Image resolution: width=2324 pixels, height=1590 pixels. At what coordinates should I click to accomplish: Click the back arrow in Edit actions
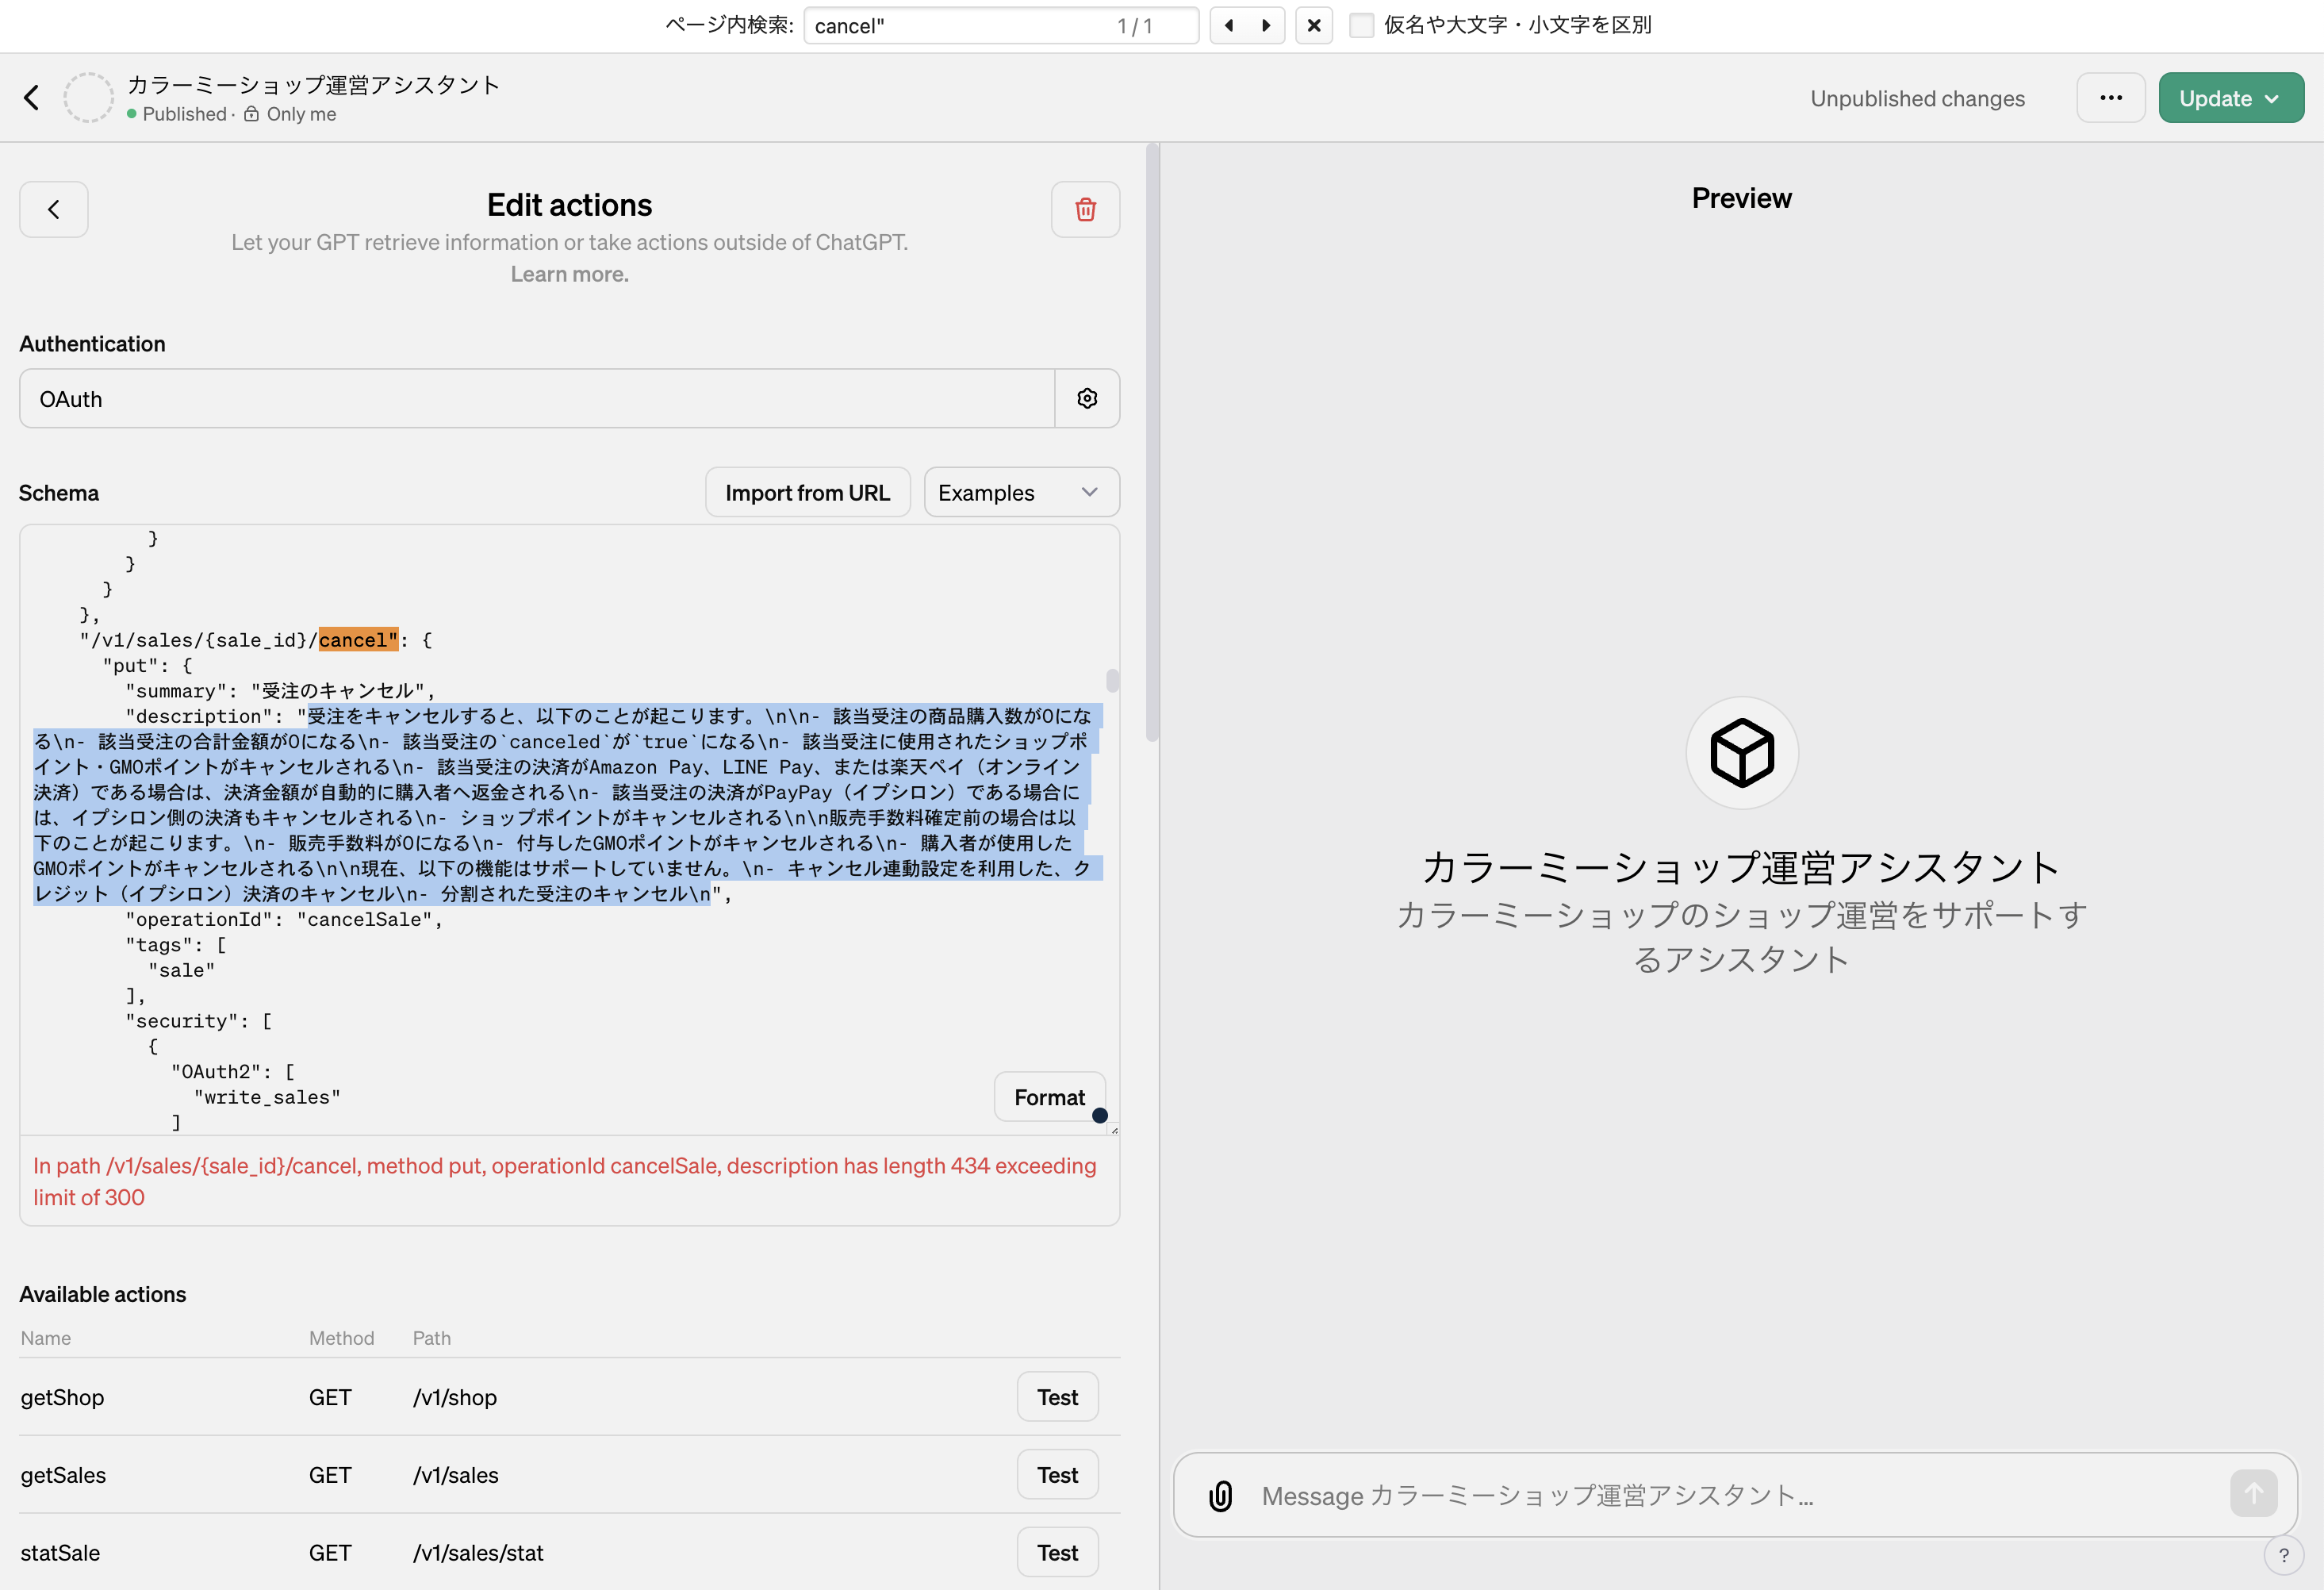pos(53,209)
